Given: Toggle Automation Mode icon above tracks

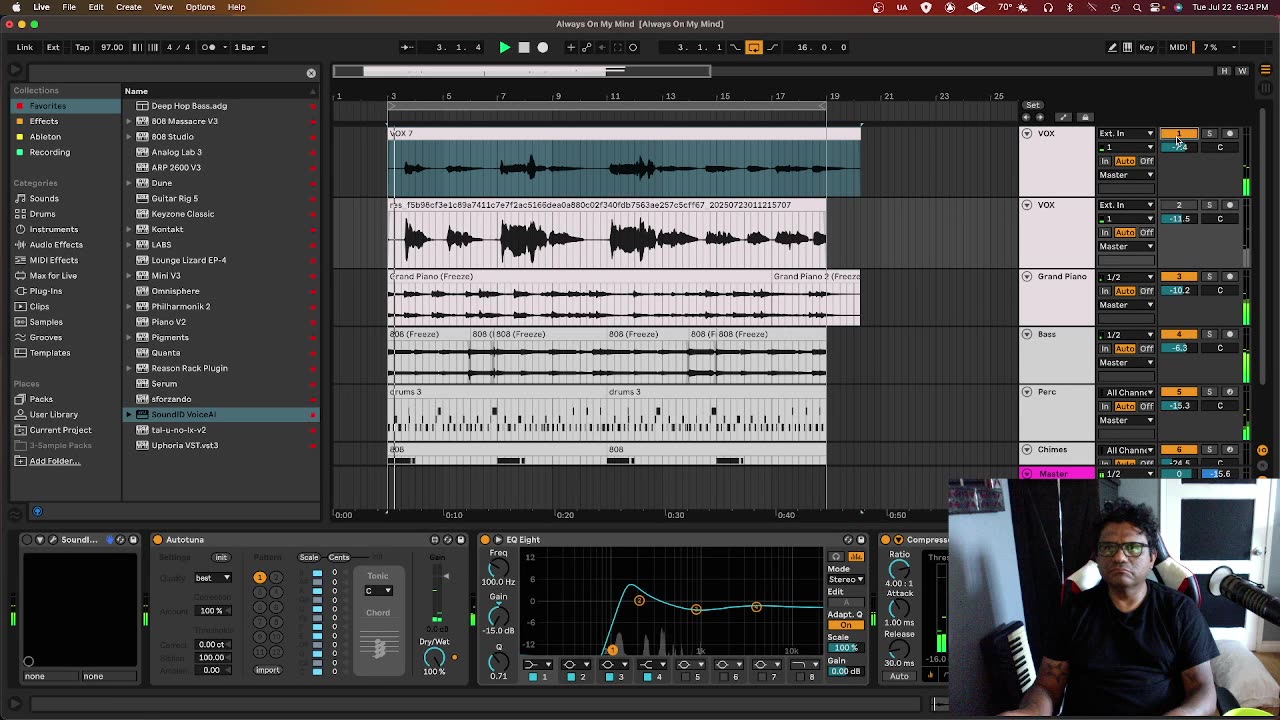Looking at the screenshot, I should (1063, 117).
